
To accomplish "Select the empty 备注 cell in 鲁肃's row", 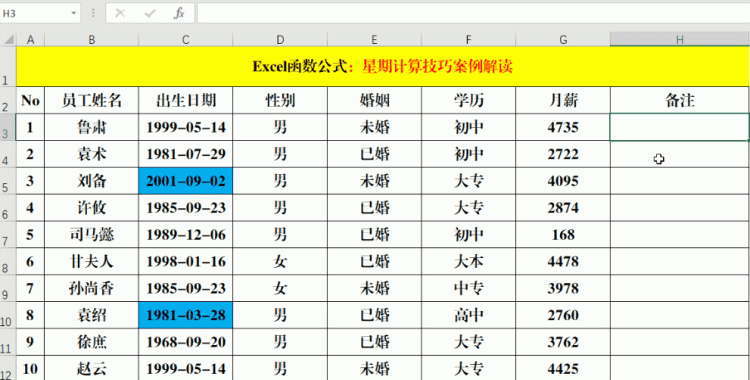I will (680, 127).
